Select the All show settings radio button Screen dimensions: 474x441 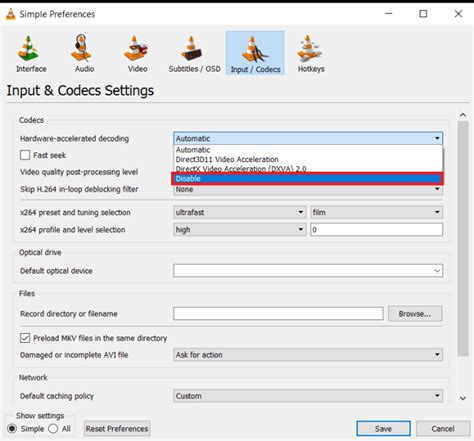53,429
